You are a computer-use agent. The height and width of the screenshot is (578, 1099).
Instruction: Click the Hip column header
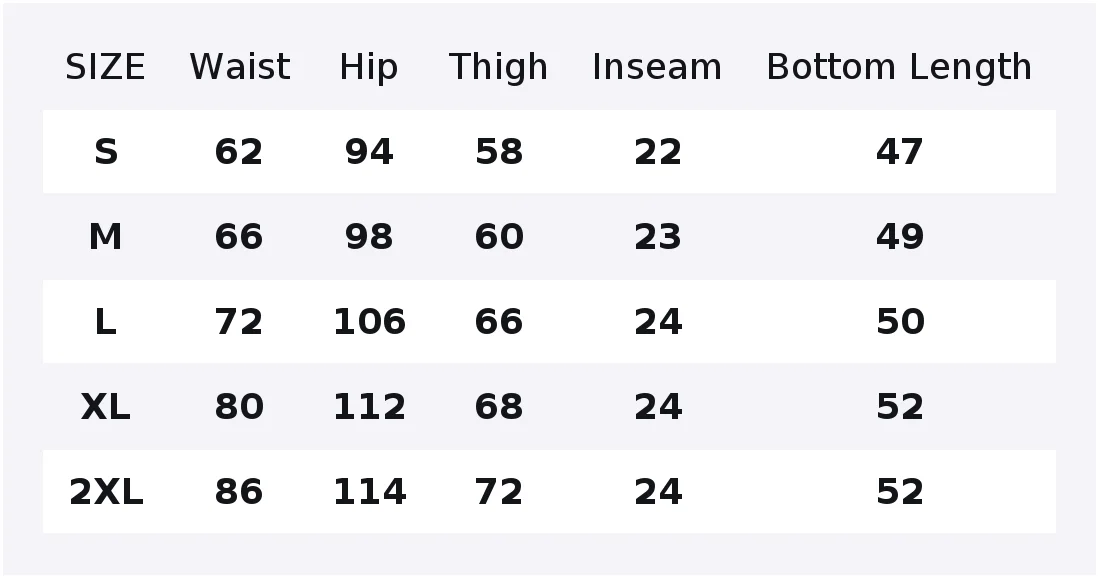369,69
